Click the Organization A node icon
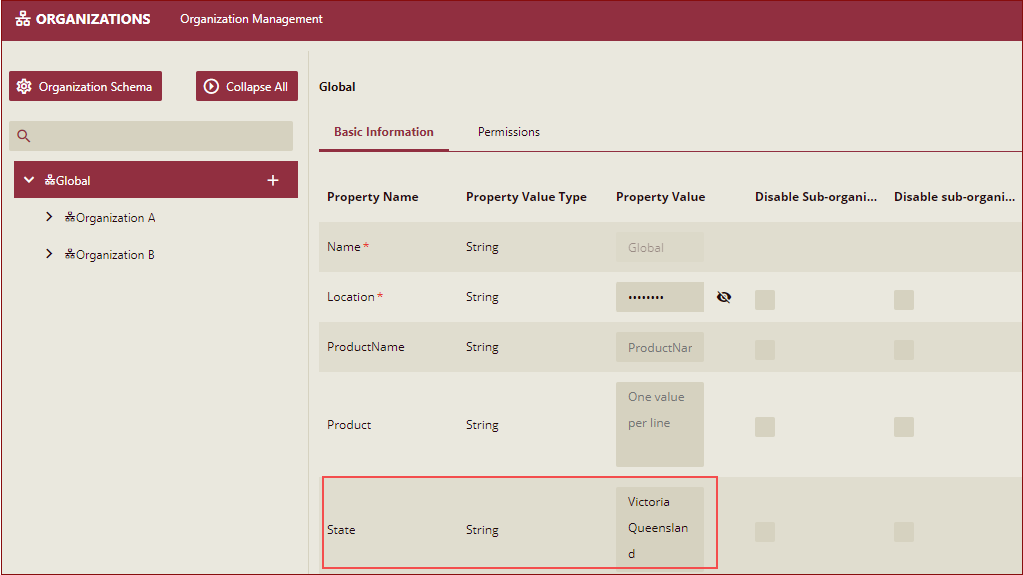Viewport: 1023px width, 575px height. [70, 218]
